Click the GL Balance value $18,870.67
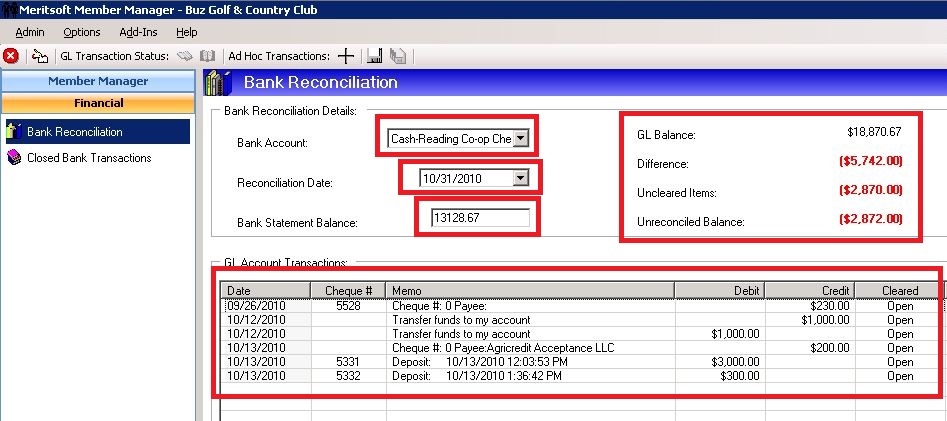This screenshot has height=421, width=947. click(x=875, y=132)
